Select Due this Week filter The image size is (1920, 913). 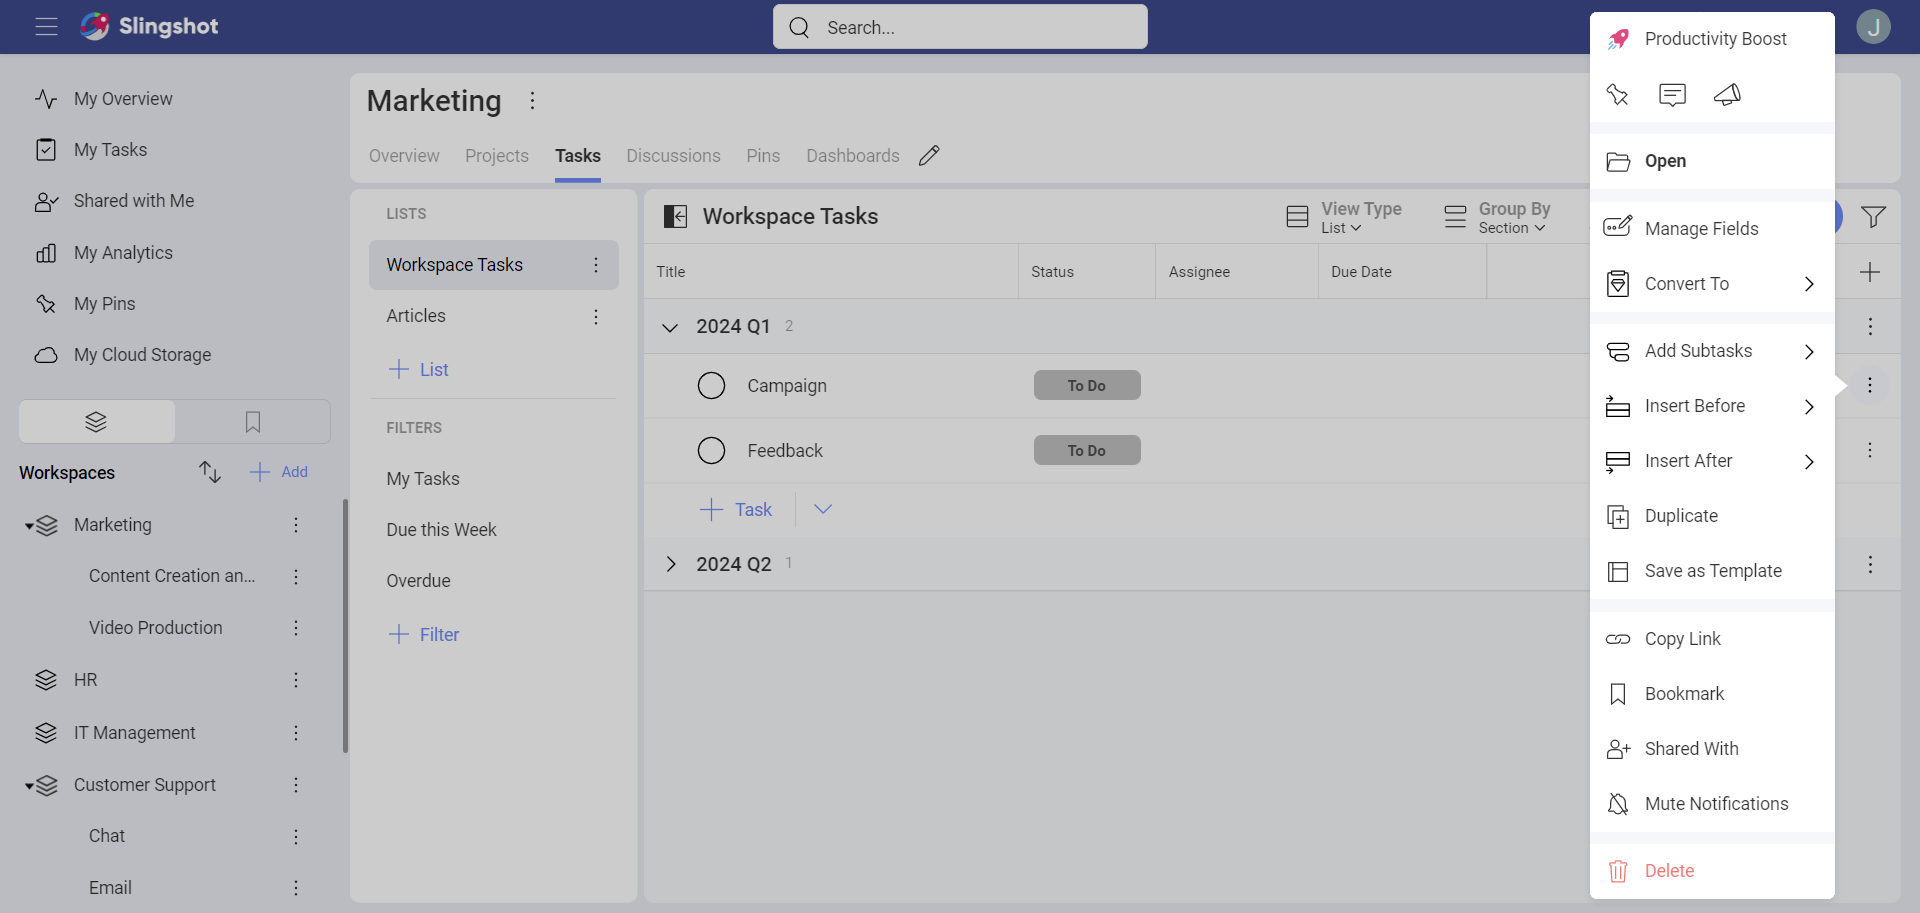pyautogui.click(x=441, y=530)
